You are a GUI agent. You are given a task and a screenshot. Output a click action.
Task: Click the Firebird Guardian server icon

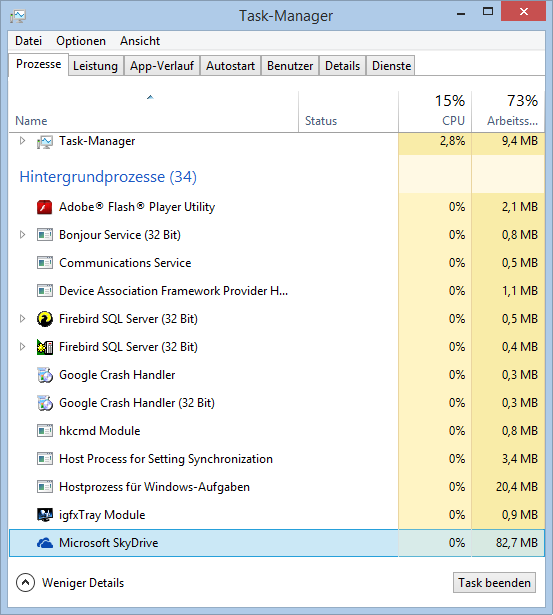pyautogui.click(x=45, y=347)
